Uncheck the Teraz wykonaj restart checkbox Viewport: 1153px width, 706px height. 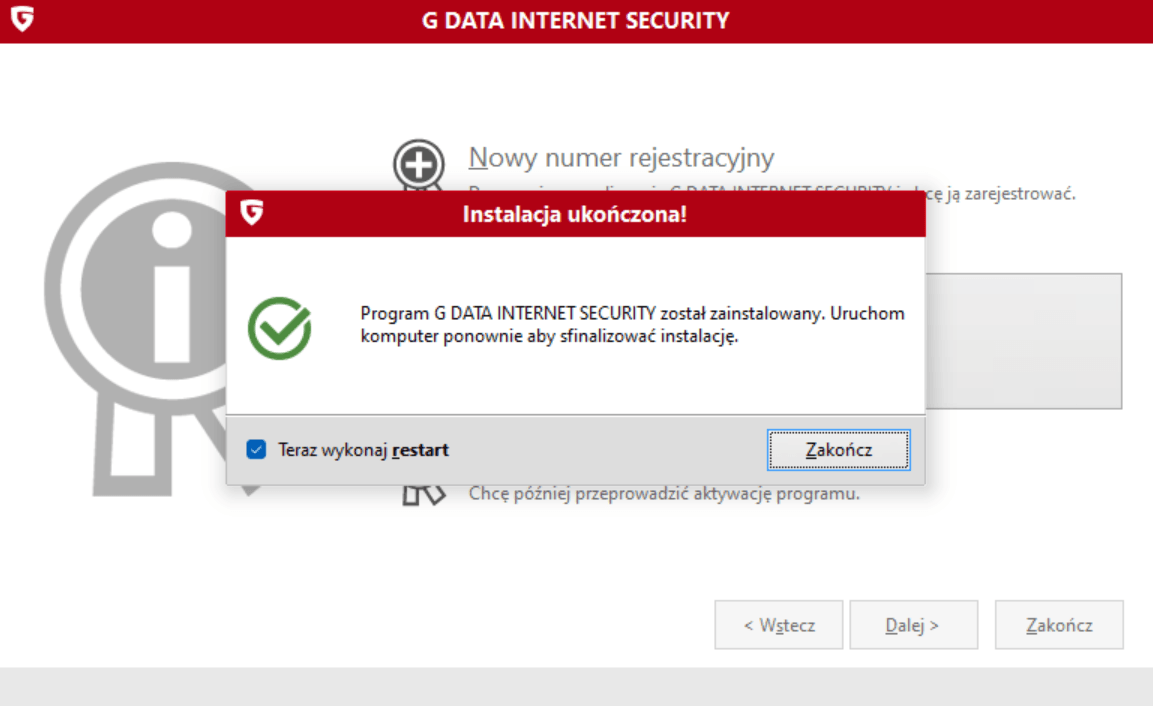coord(257,450)
